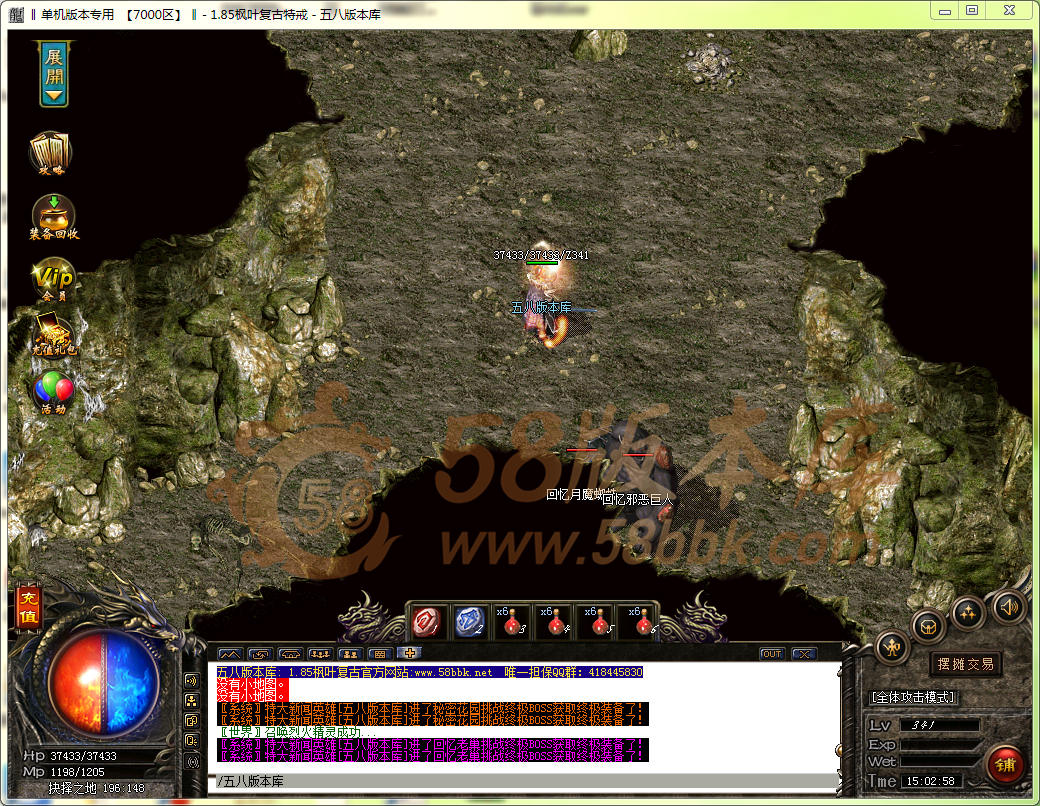Toggle the private-message channel icon
The image size is (1040, 806).
pyautogui.click(x=192, y=740)
